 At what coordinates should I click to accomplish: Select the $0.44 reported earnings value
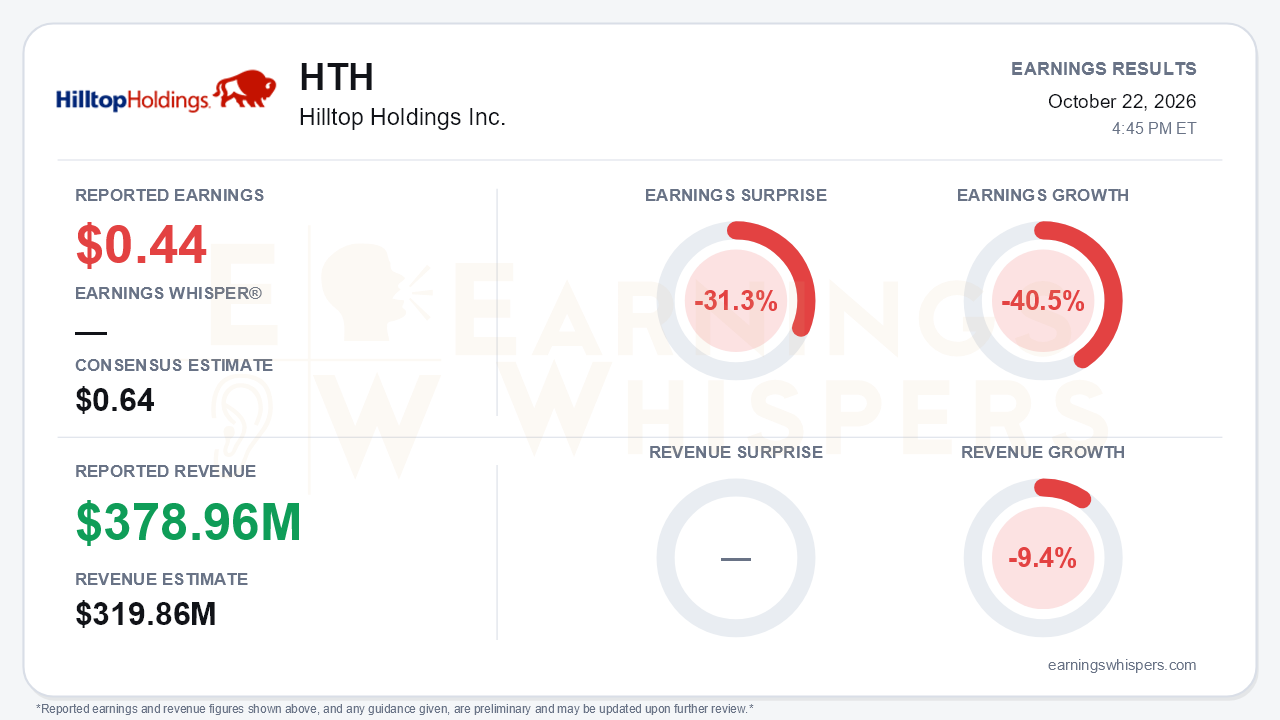pyautogui.click(x=141, y=245)
